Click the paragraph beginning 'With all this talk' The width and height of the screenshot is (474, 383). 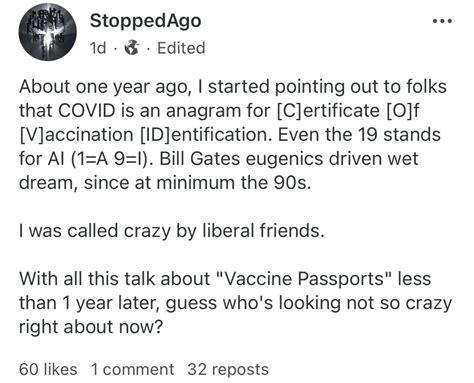pyautogui.click(x=235, y=303)
